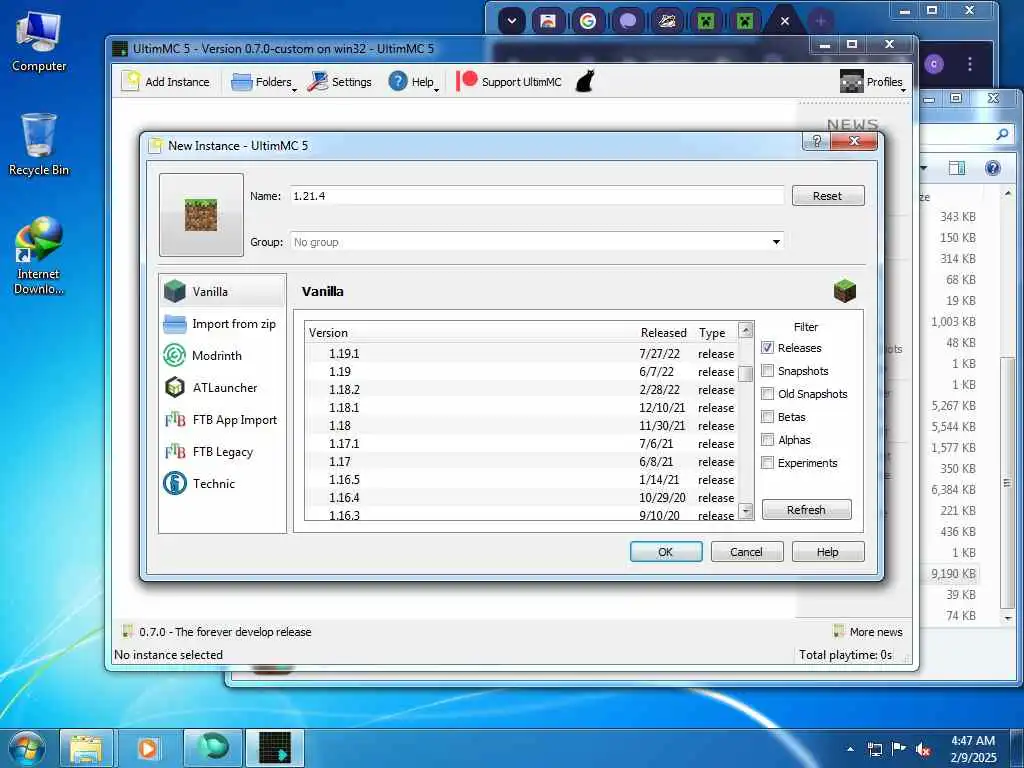
Task: Select the ATLauncher source
Action: 222,388
